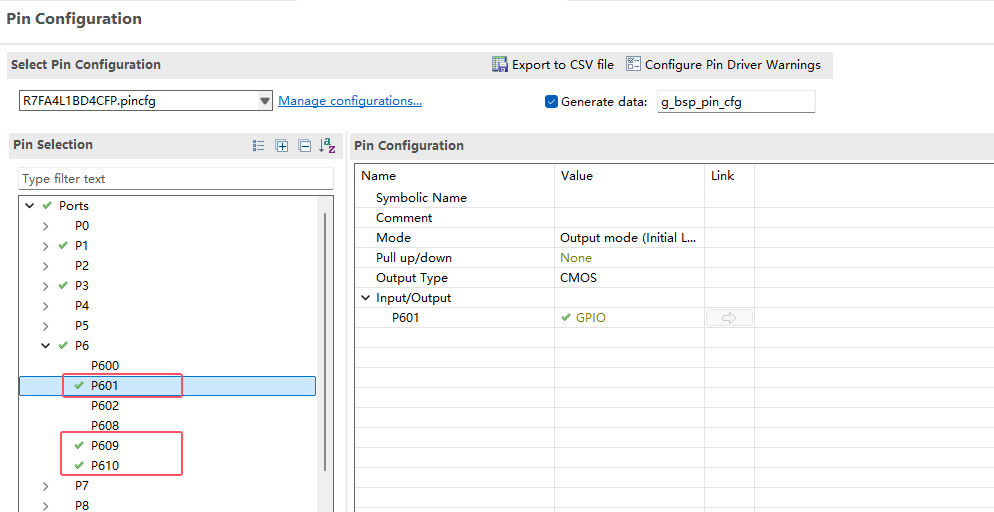The image size is (994, 512).
Task: Click the tree view mode icon in Pin Selection
Action: [259, 146]
